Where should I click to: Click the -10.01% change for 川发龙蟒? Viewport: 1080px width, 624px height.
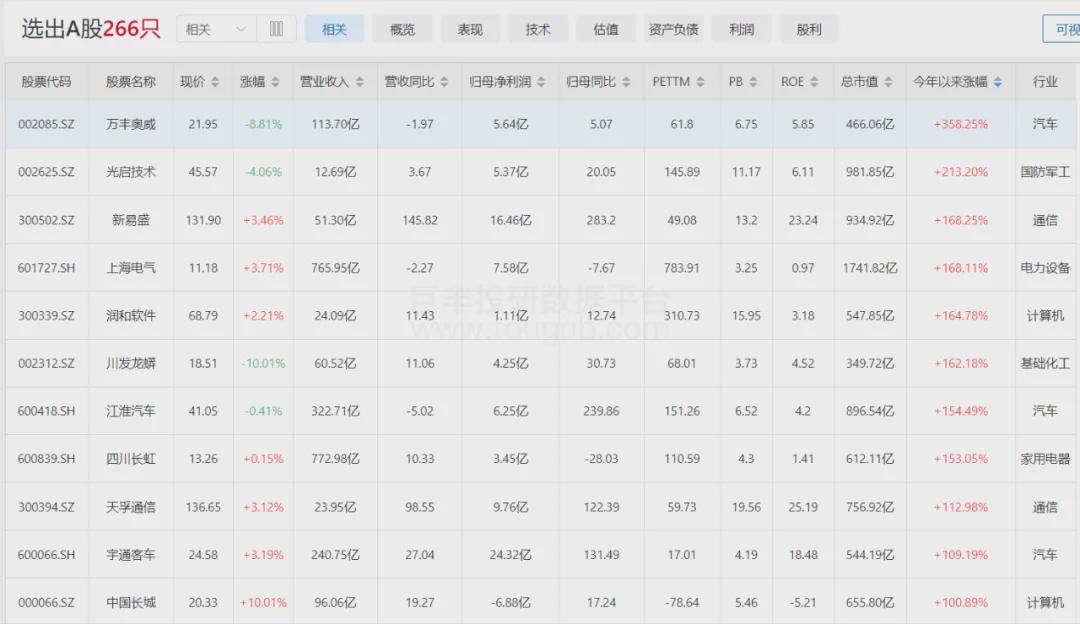(x=263, y=363)
